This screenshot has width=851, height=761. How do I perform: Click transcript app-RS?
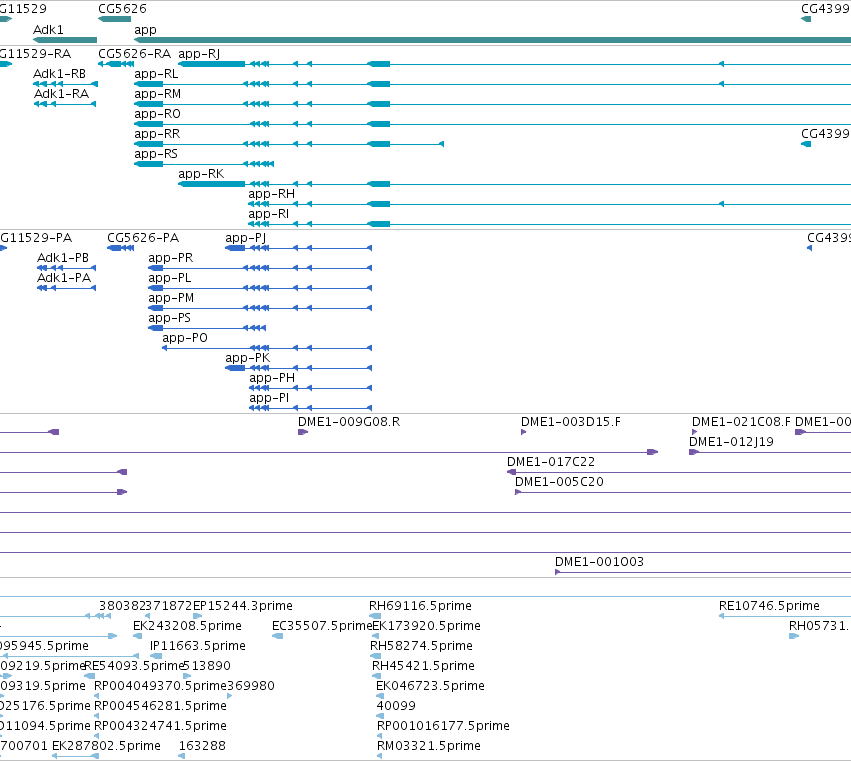pyautogui.click(x=204, y=164)
